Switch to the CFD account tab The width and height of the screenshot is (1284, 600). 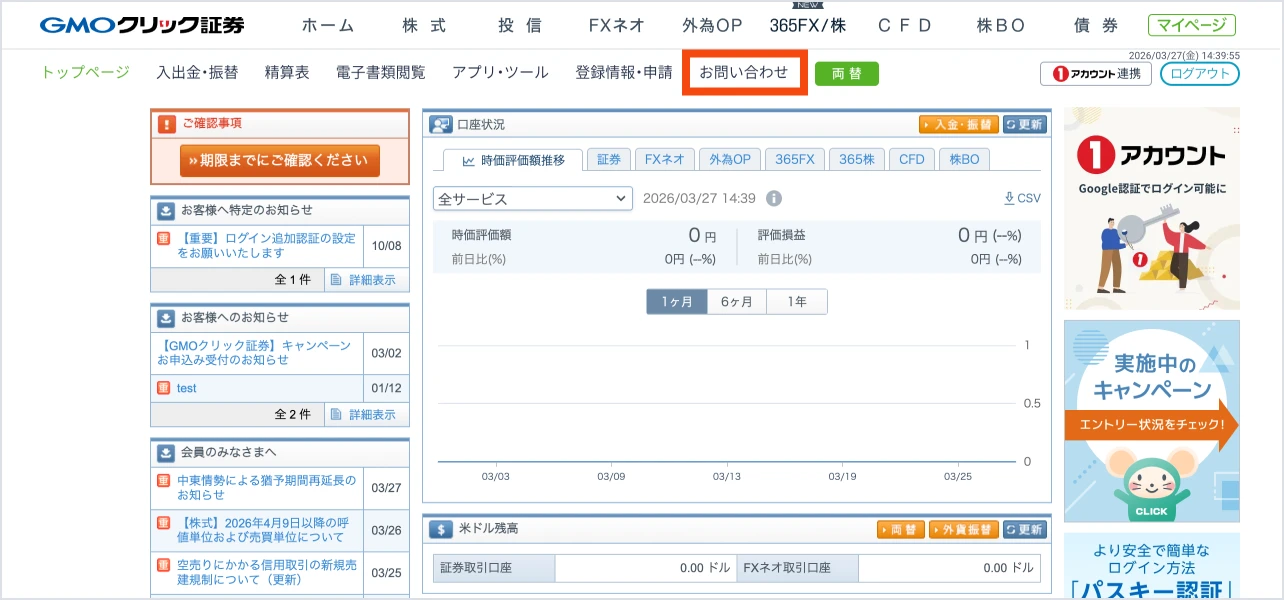911,159
